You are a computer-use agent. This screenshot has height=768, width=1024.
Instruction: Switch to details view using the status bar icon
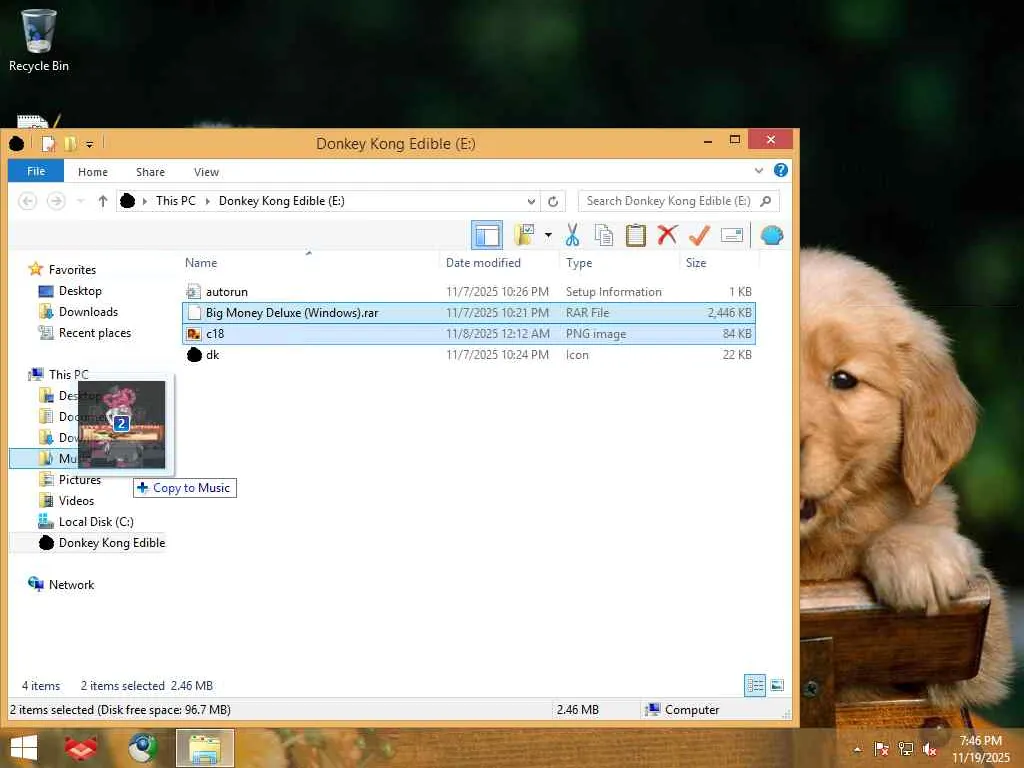[x=755, y=685]
